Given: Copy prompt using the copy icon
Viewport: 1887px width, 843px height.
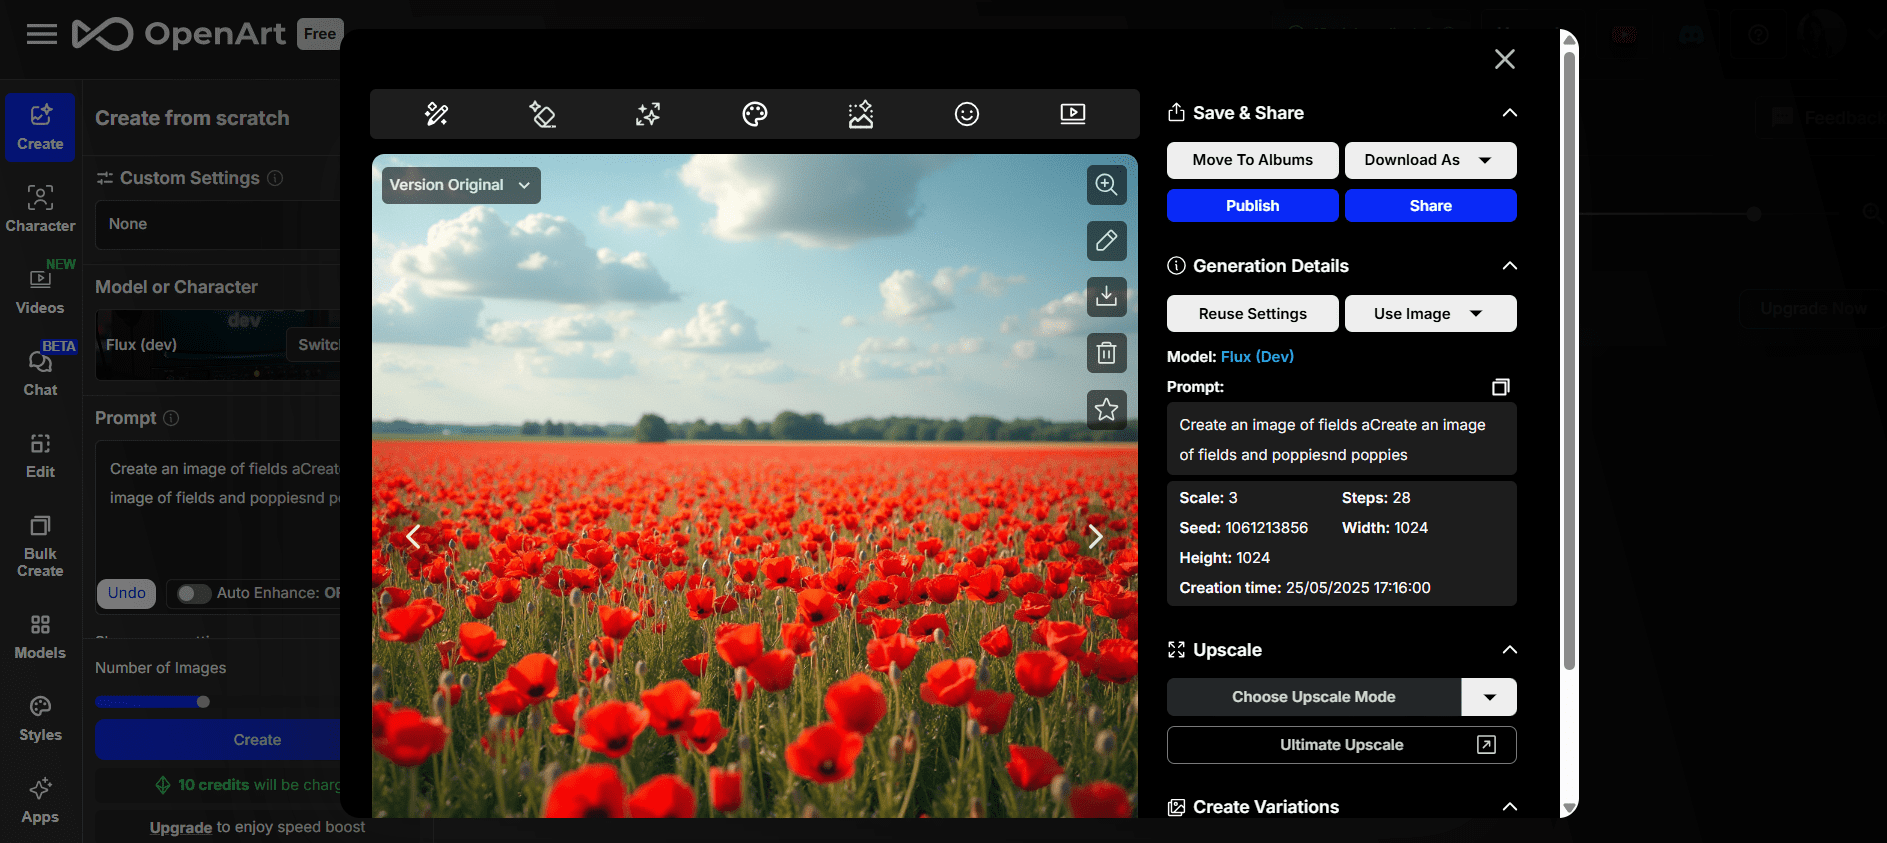Looking at the screenshot, I should (1500, 387).
